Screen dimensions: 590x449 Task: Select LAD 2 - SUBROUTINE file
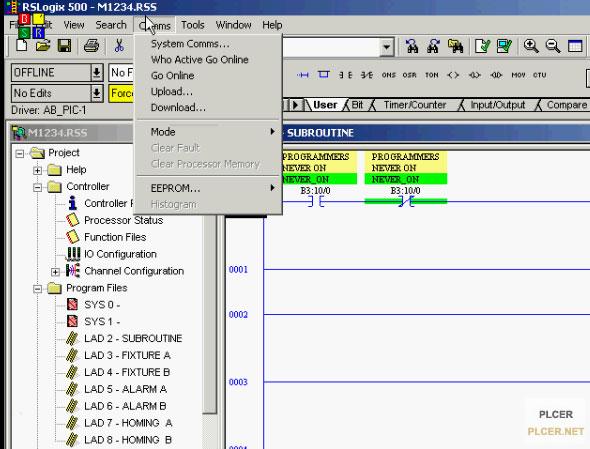(133, 338)
